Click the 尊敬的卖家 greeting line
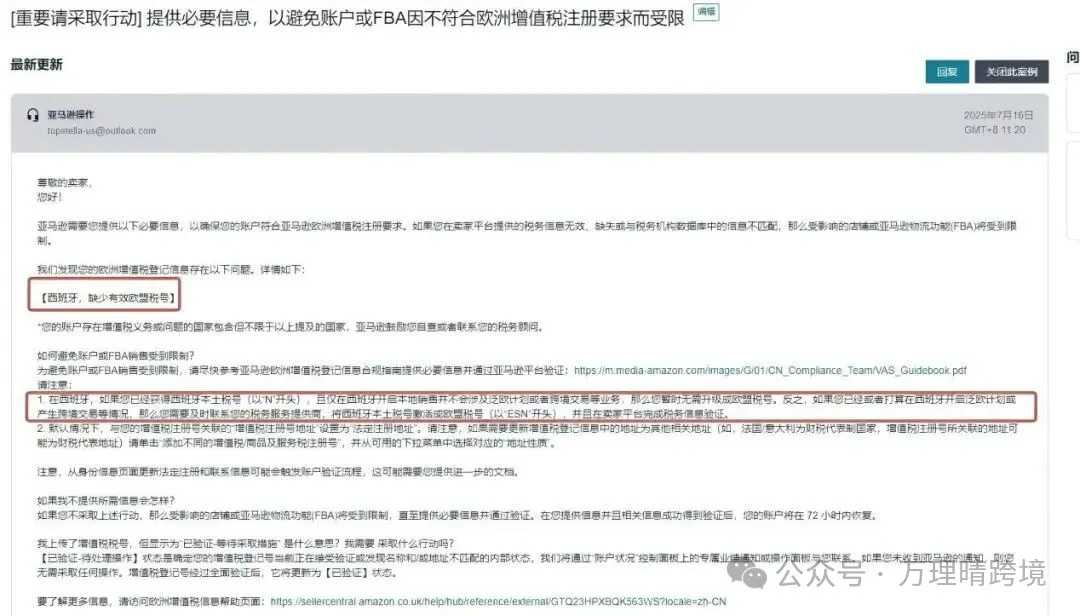This screenshot has height=616, width=1080. coord(65,183)
